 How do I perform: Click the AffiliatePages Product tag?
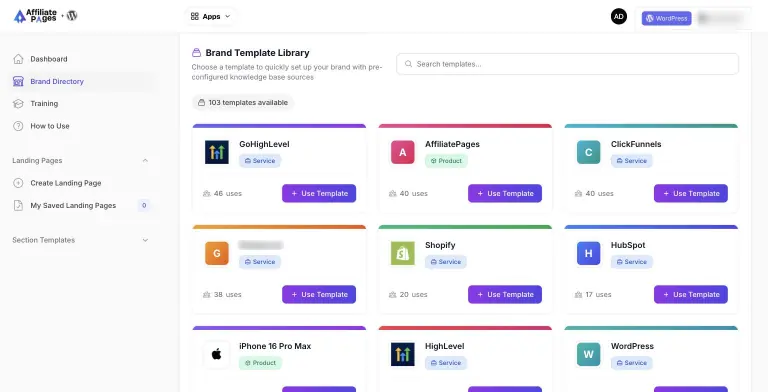click(446, 161)
